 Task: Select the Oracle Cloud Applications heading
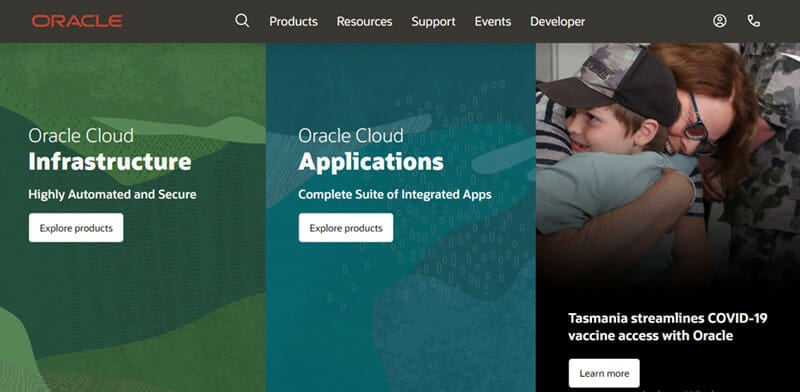[371, 150]
